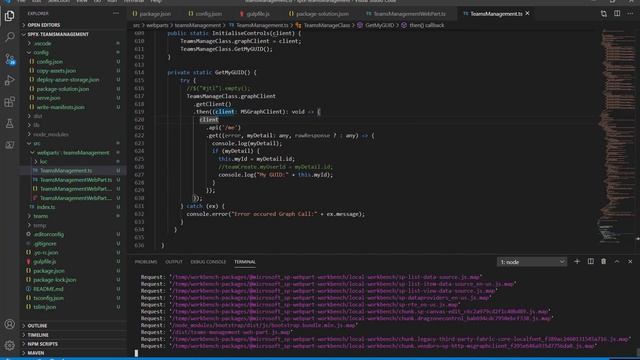The width and height of the screenshot is (640, 360).
Task: Open the Explorer view in activity bar
Action: [9, 16]
